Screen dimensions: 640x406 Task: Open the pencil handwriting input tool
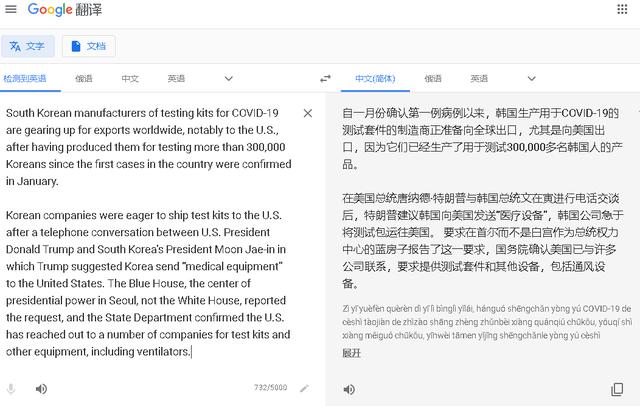[x=304, y=388]
